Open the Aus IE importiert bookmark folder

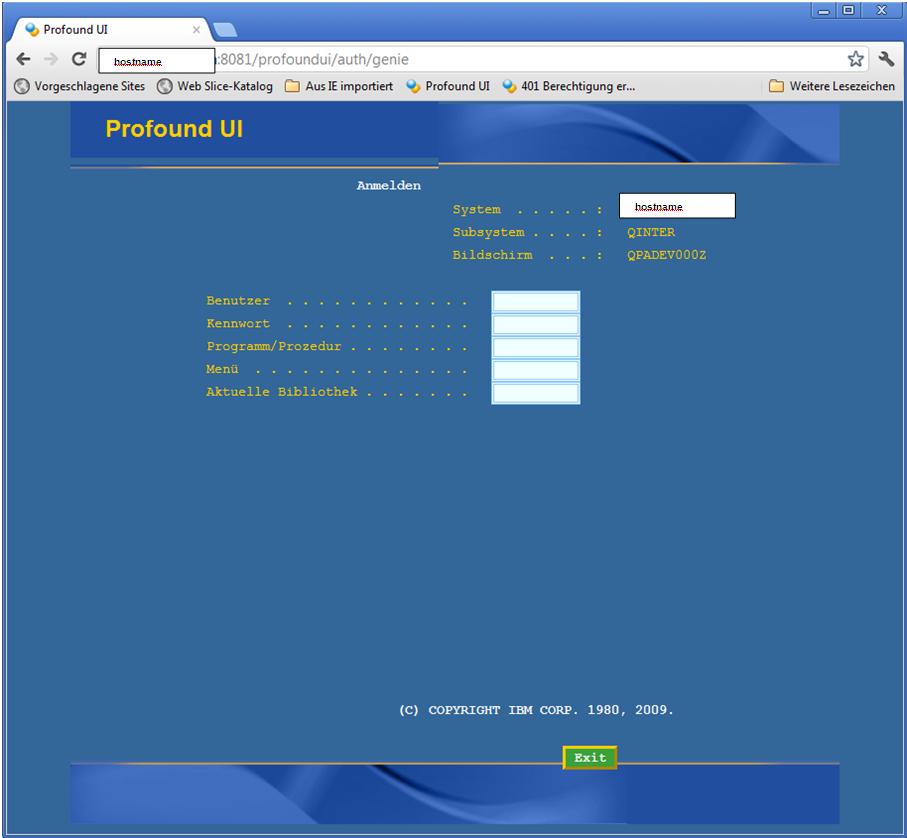coord(339,86)
